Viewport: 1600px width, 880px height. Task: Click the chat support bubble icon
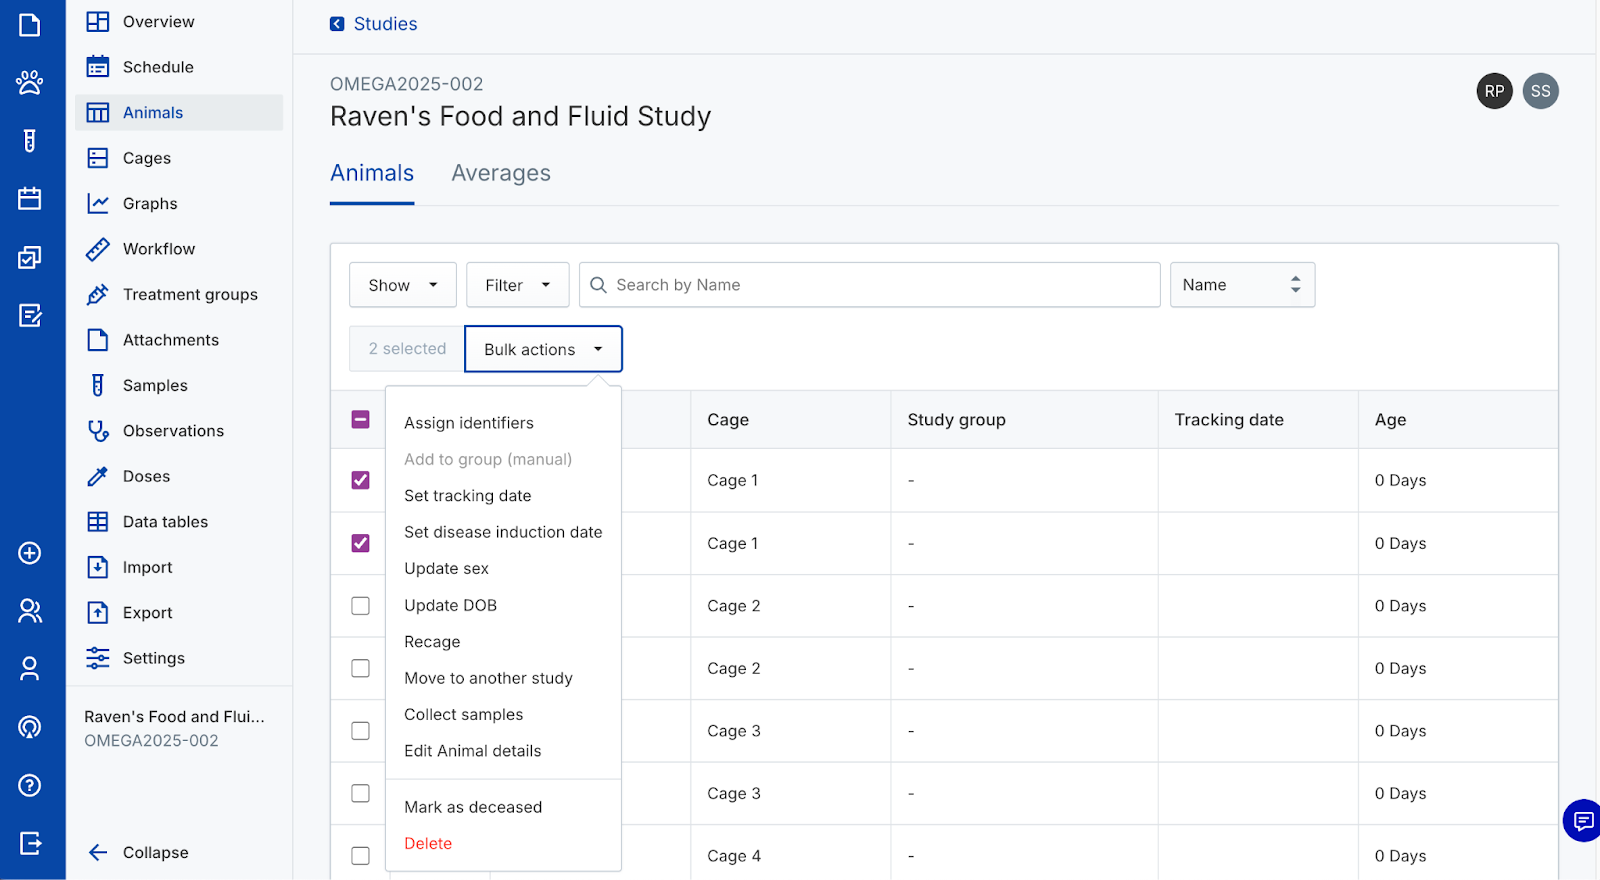[1583, 821]
